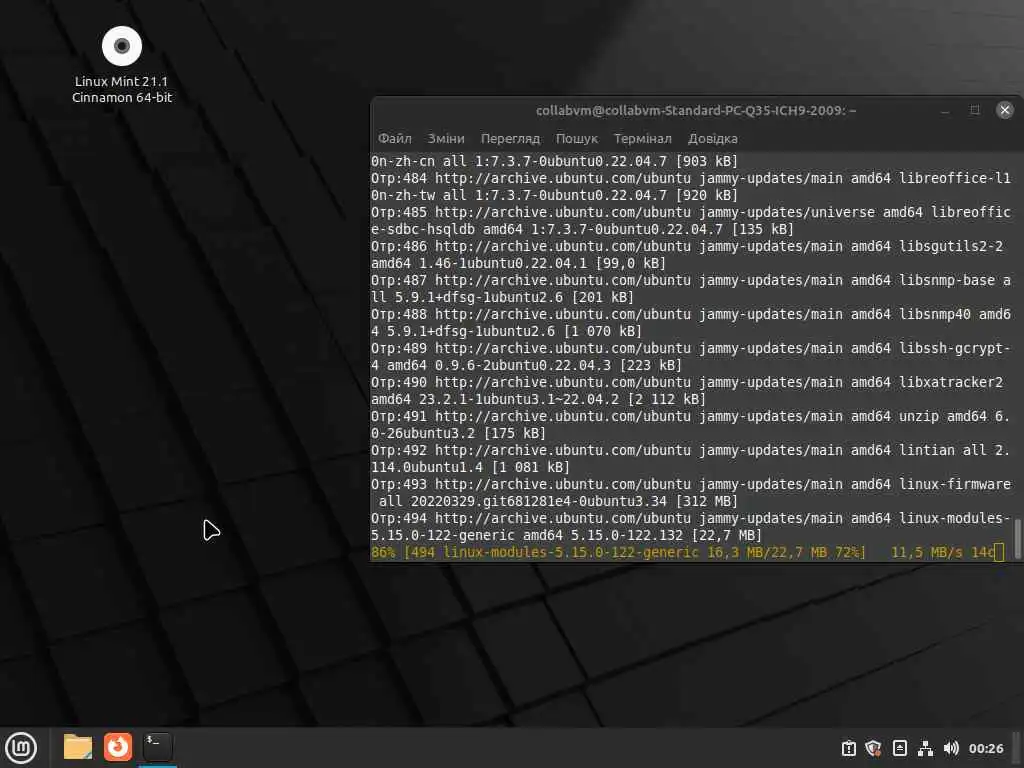Viewport: 1024px width, 768px height.
Task: Open the Linux Mint start menu
Action: 21,747
